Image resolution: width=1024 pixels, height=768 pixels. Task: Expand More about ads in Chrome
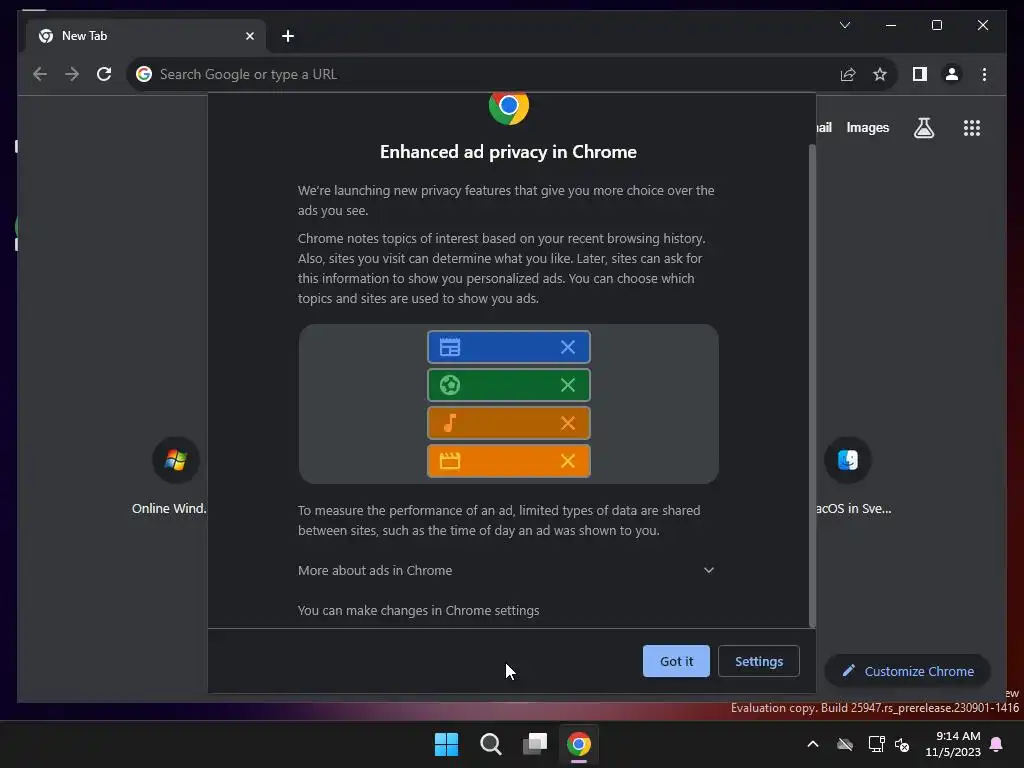tap(506, 570)
